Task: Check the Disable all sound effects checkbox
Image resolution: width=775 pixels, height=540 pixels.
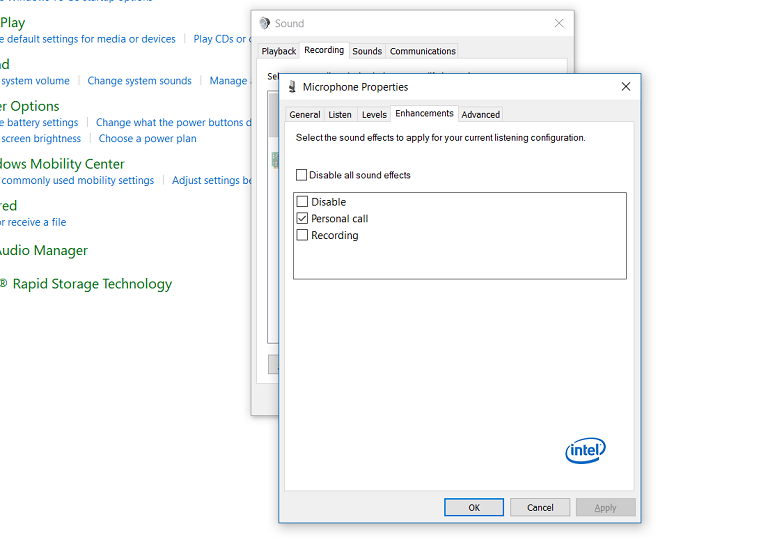Action: click(301, 175)
